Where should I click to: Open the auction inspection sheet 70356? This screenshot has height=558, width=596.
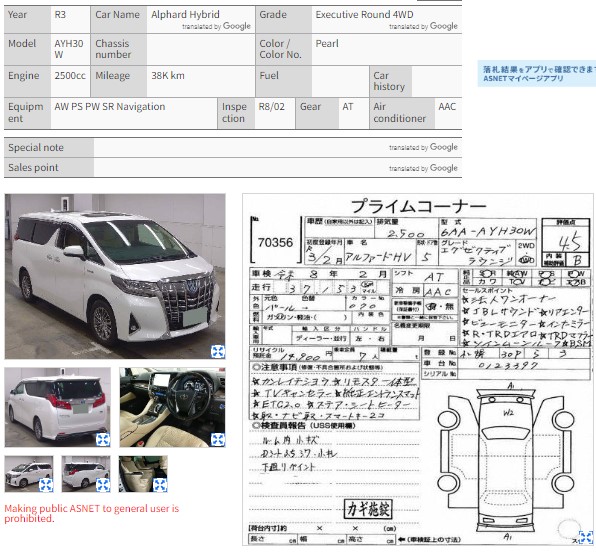pos(418,369)
